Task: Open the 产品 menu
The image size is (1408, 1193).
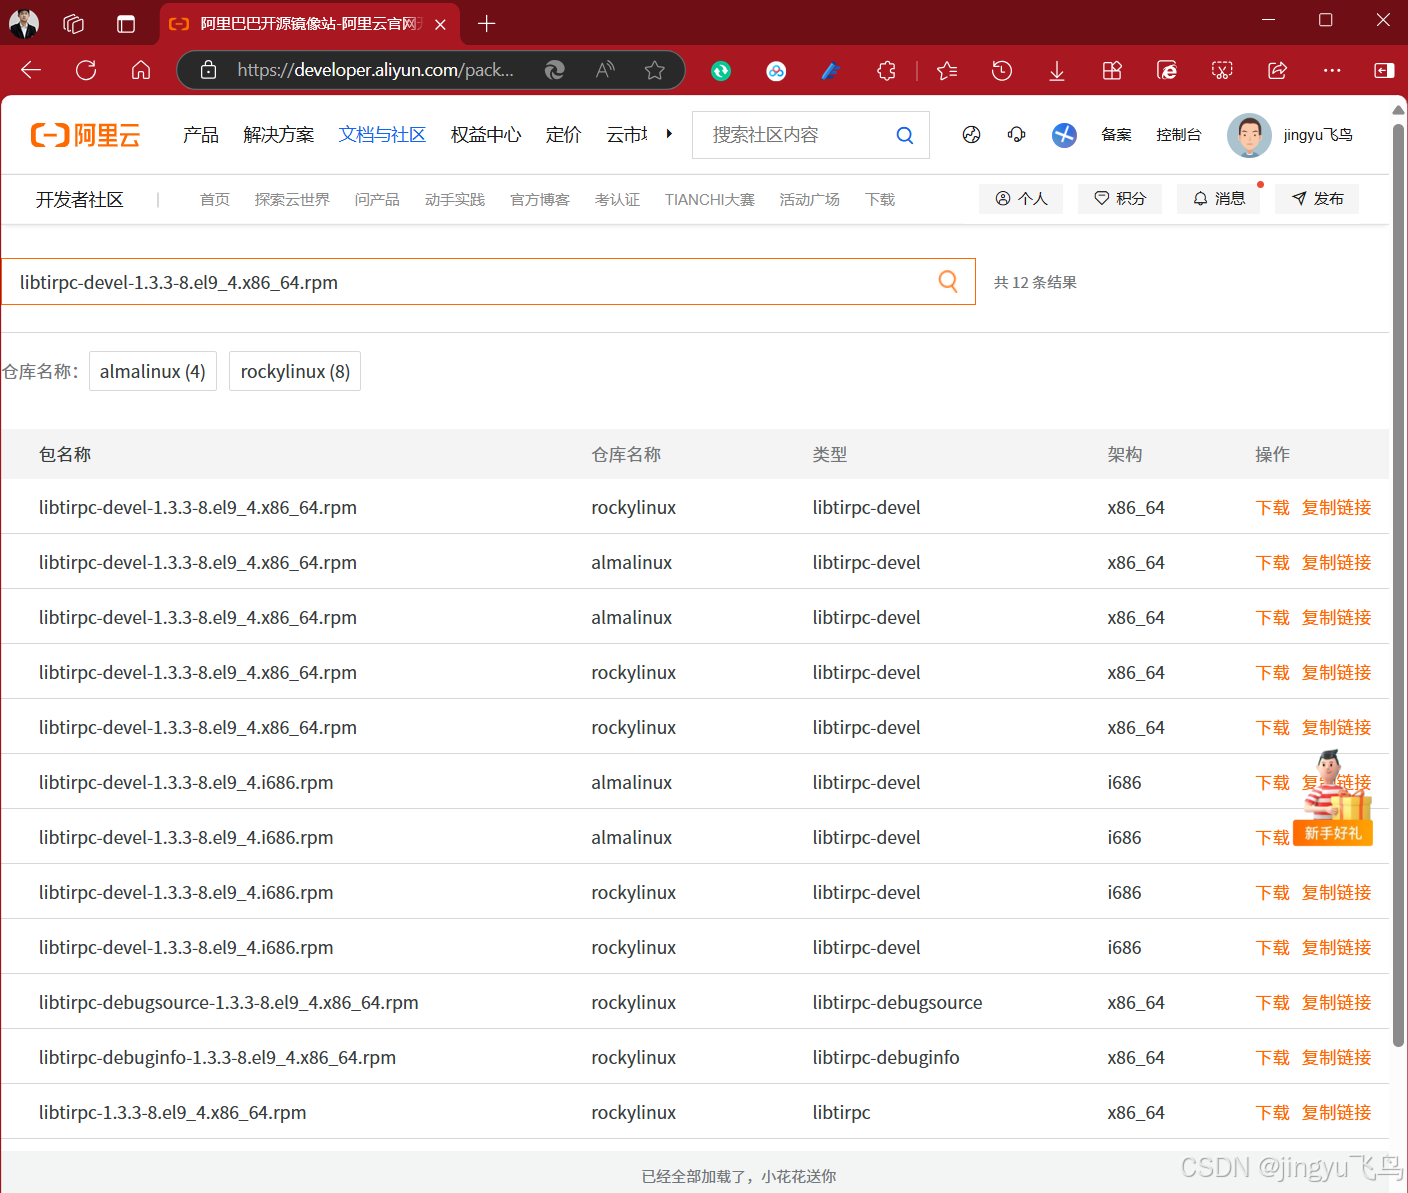Action: [201, 135]
